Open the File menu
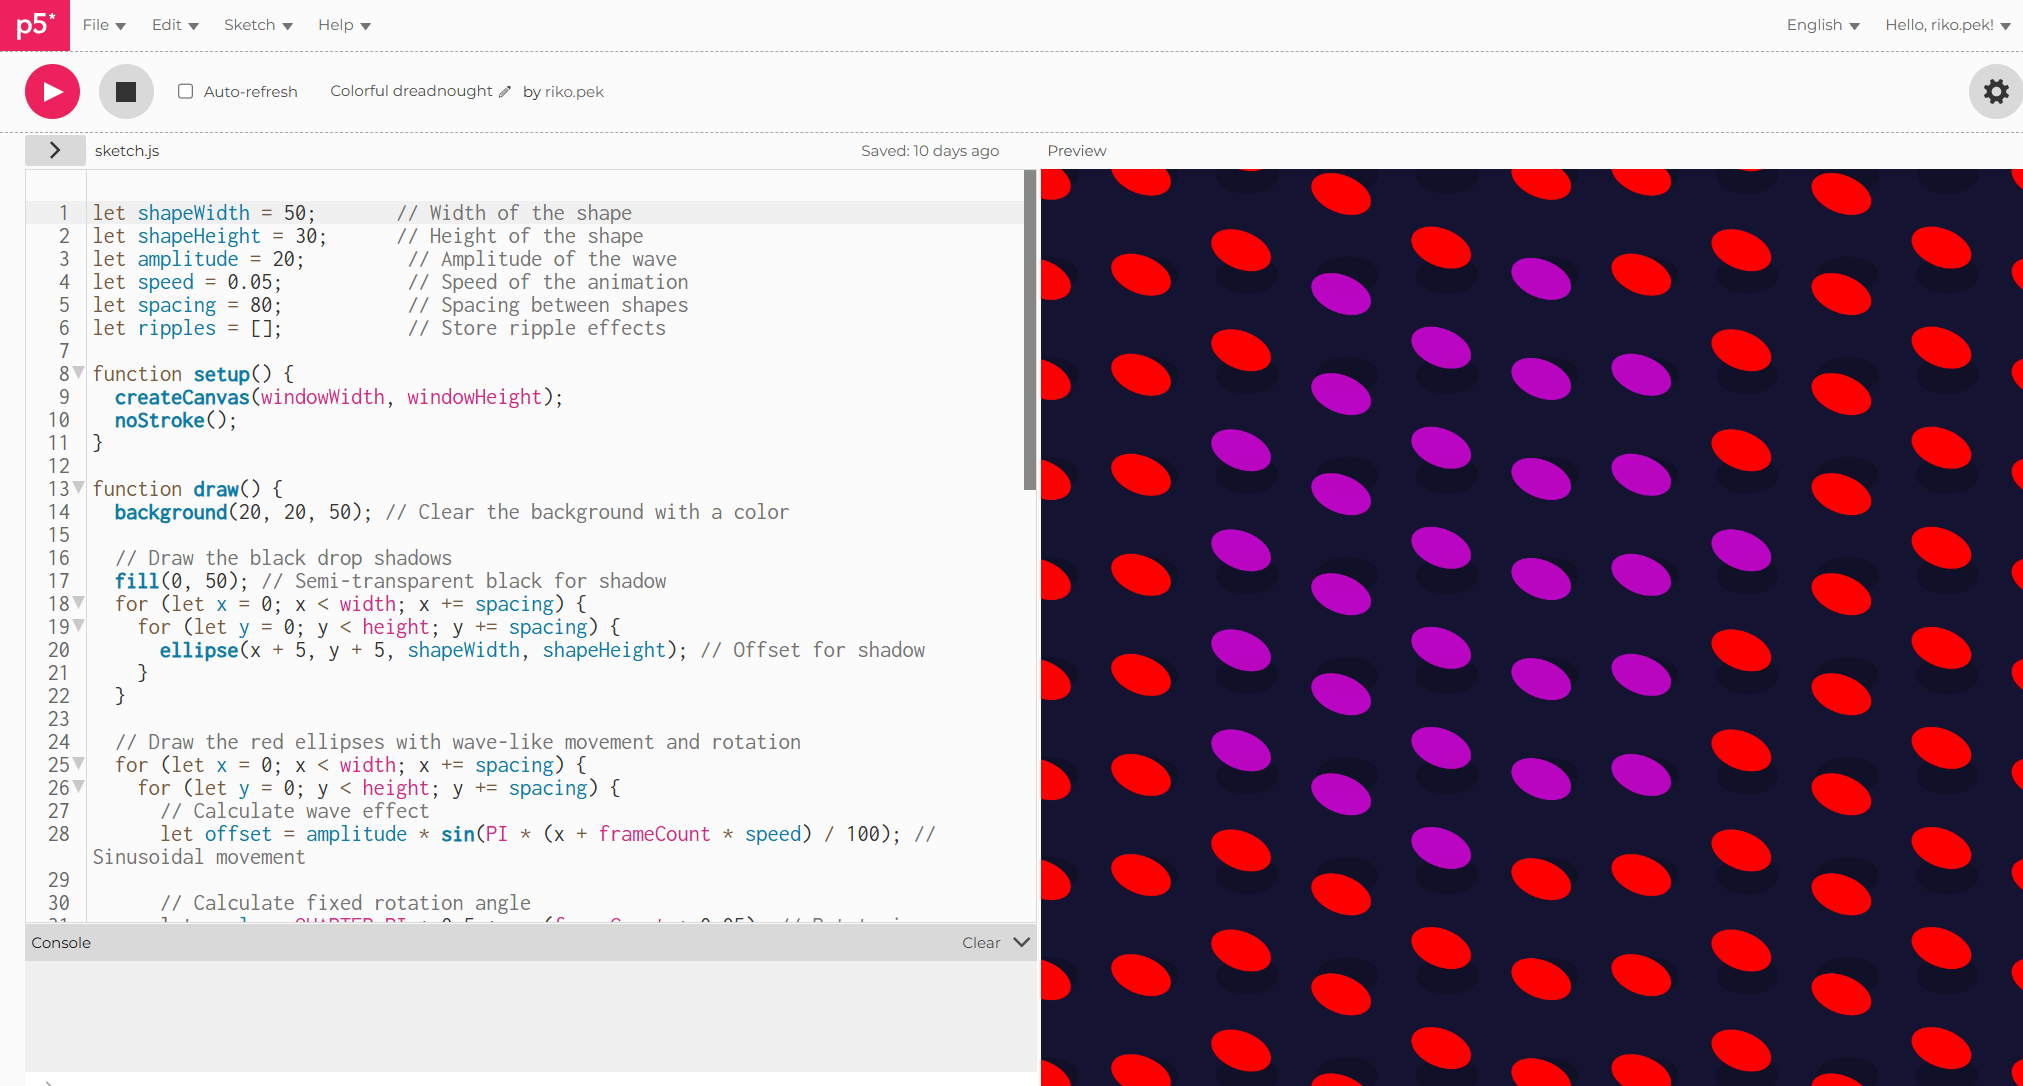Screen dimensions: 2023x1086 coord(104,25)
